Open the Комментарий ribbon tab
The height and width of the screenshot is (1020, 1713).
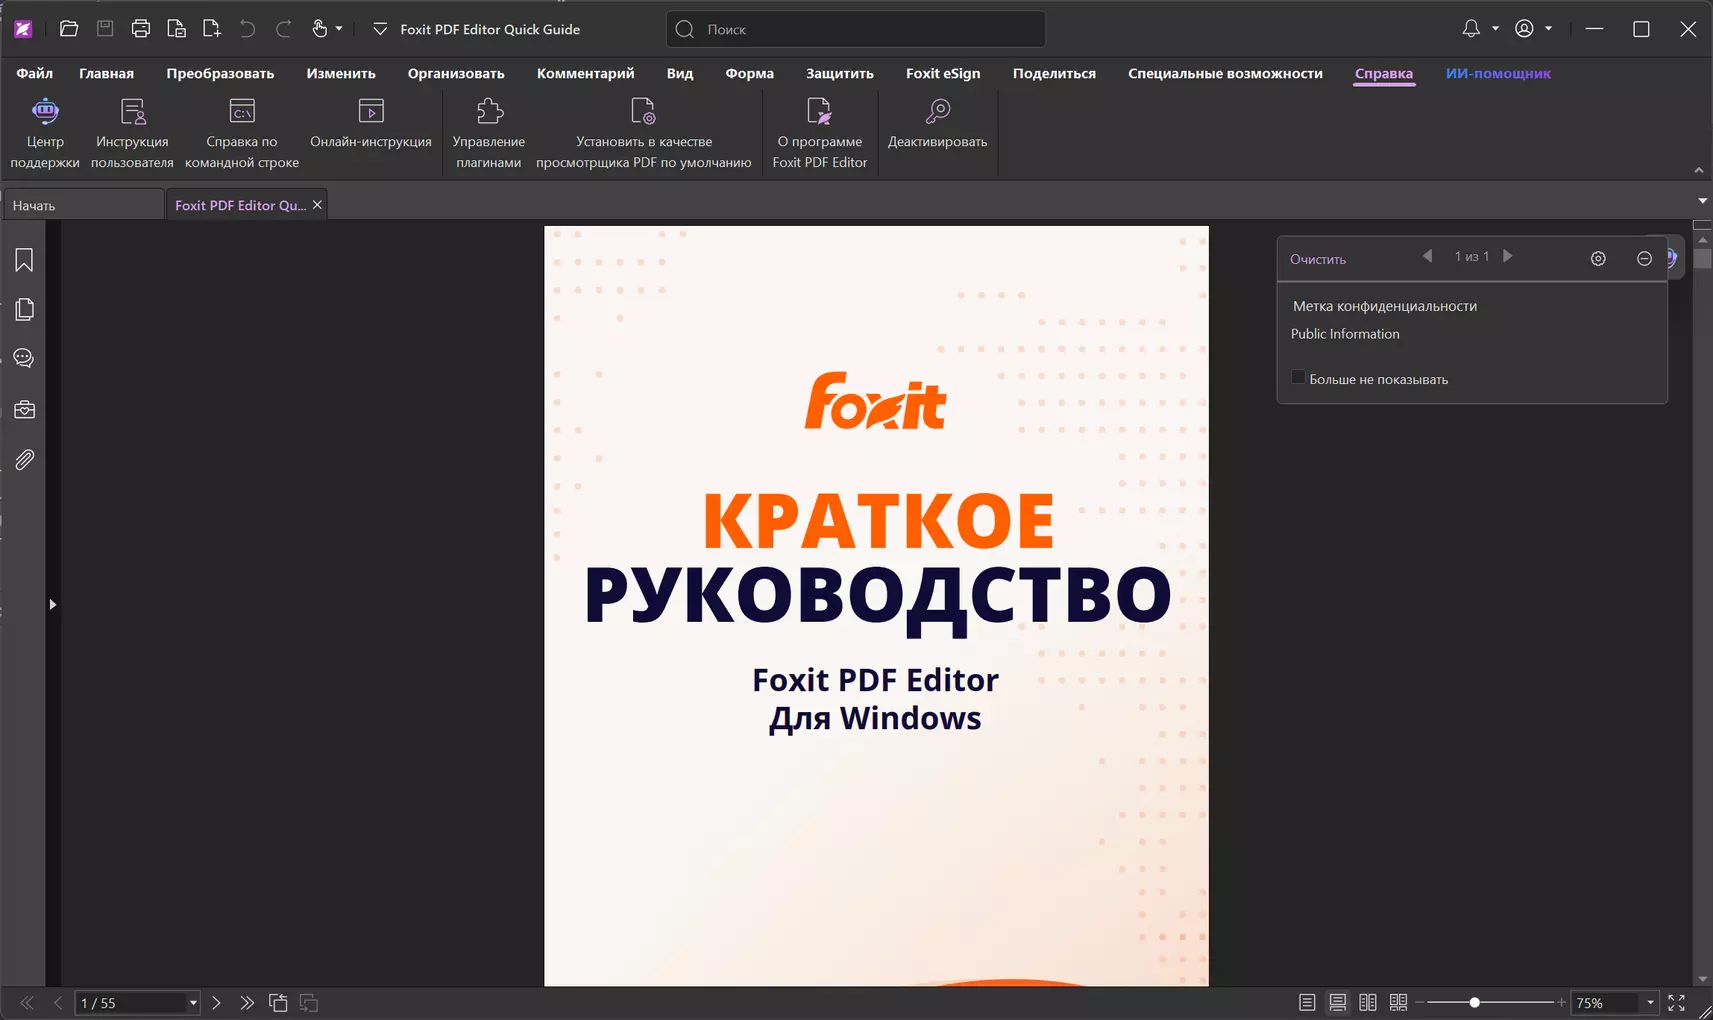coord(585,73)
